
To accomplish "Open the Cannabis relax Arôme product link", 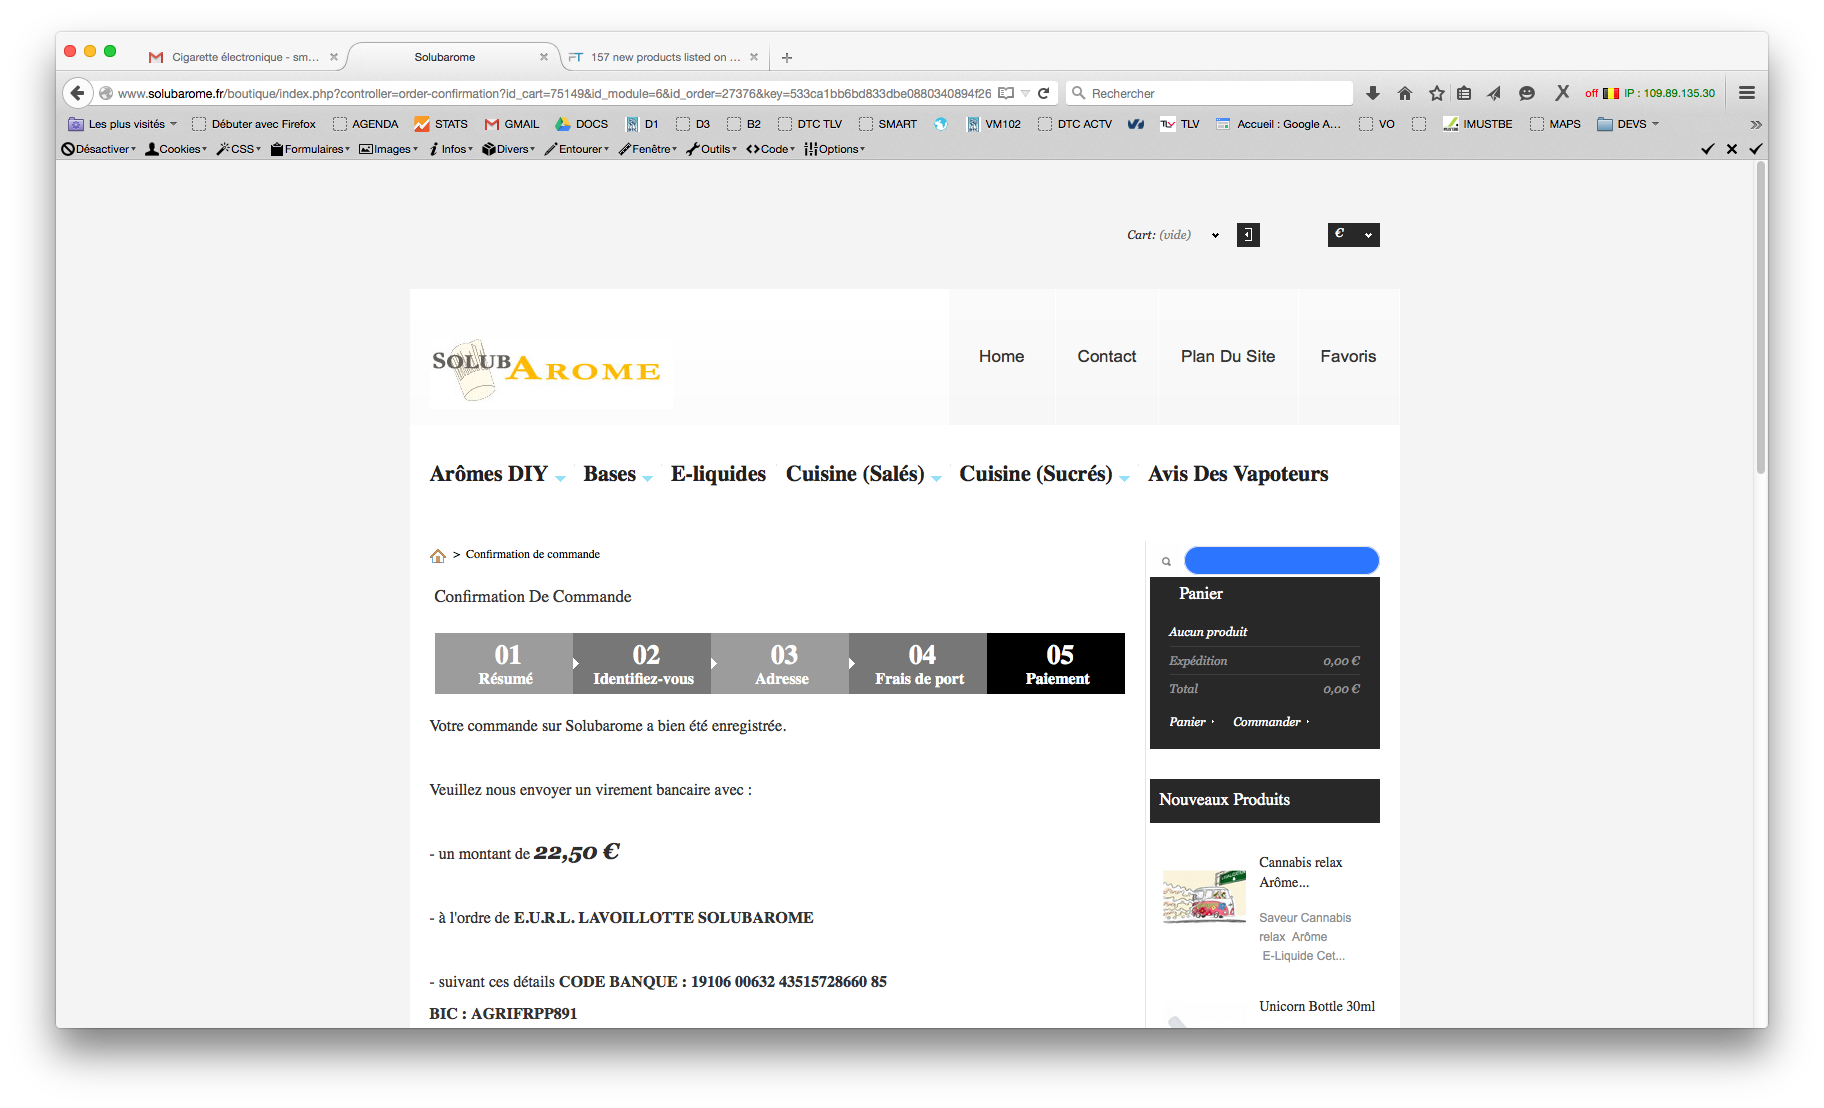I will click(x=1300, y=872).
